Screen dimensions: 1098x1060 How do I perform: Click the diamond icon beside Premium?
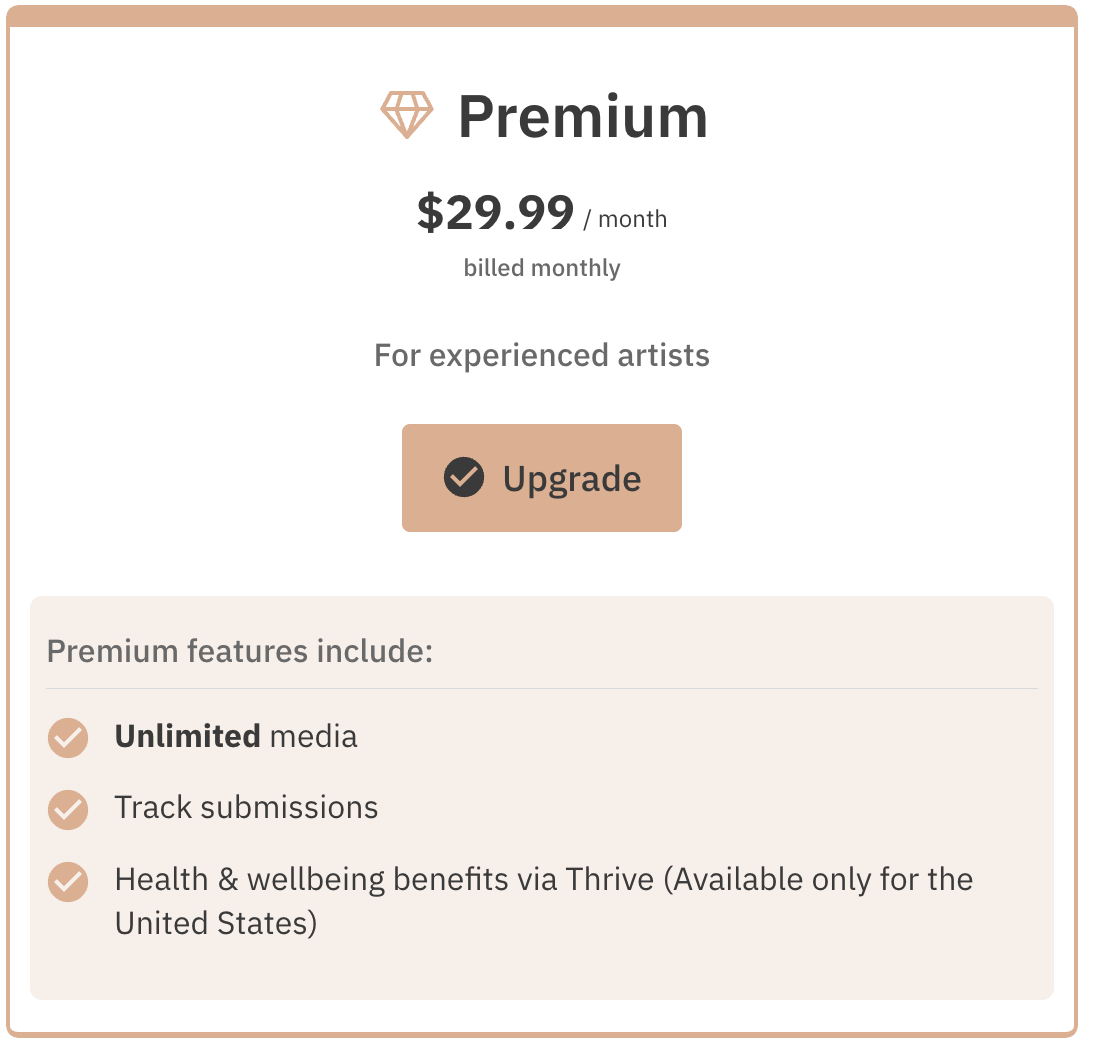tap(407, 115)
